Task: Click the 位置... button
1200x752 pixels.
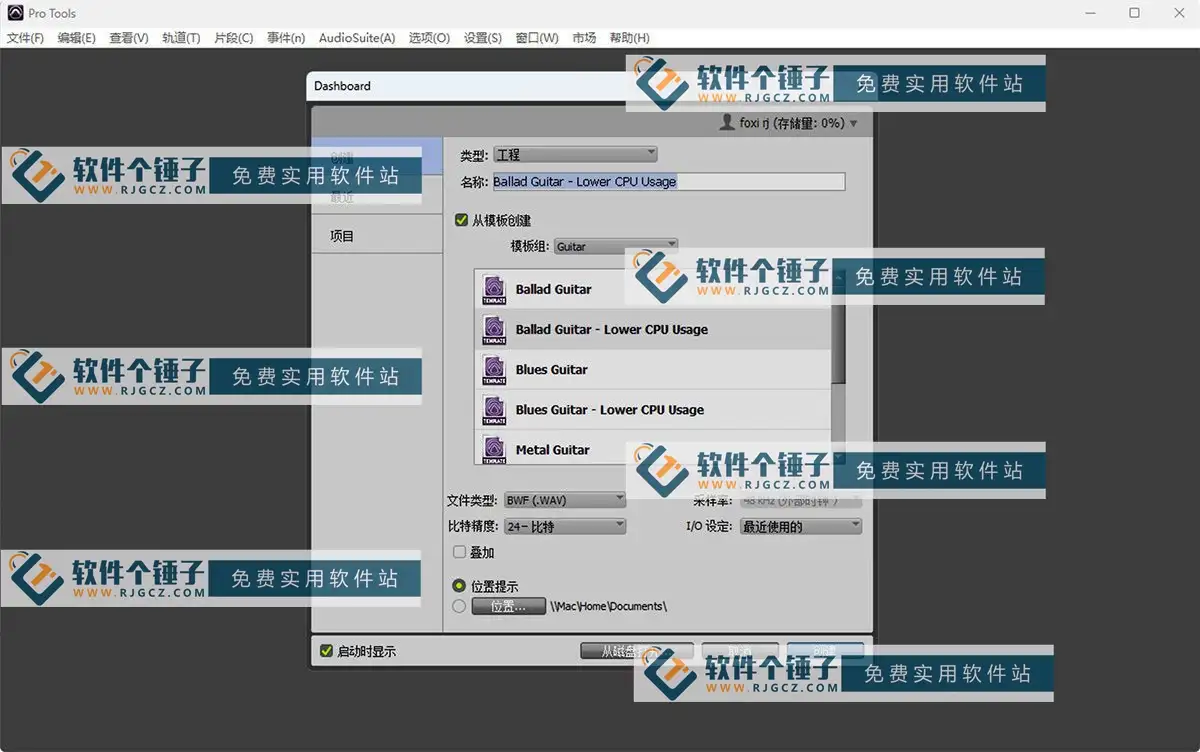Action: [x=508, y=605]
